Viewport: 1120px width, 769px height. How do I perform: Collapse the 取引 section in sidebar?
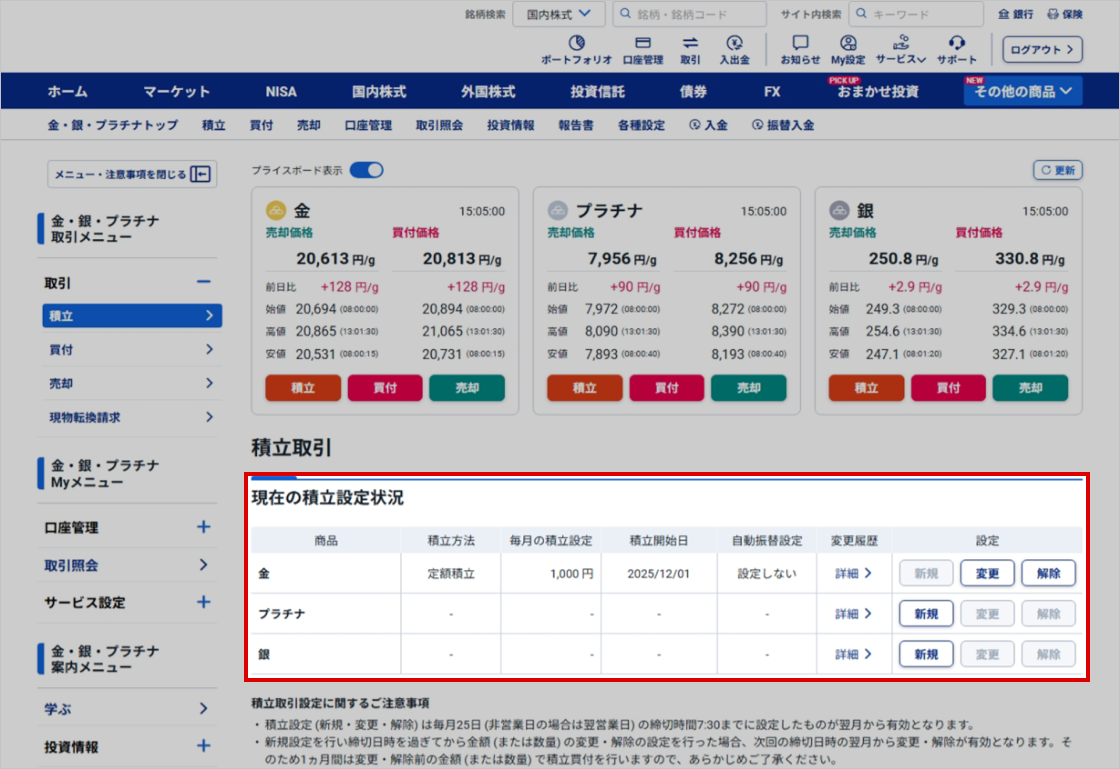[x=203, y=282]
